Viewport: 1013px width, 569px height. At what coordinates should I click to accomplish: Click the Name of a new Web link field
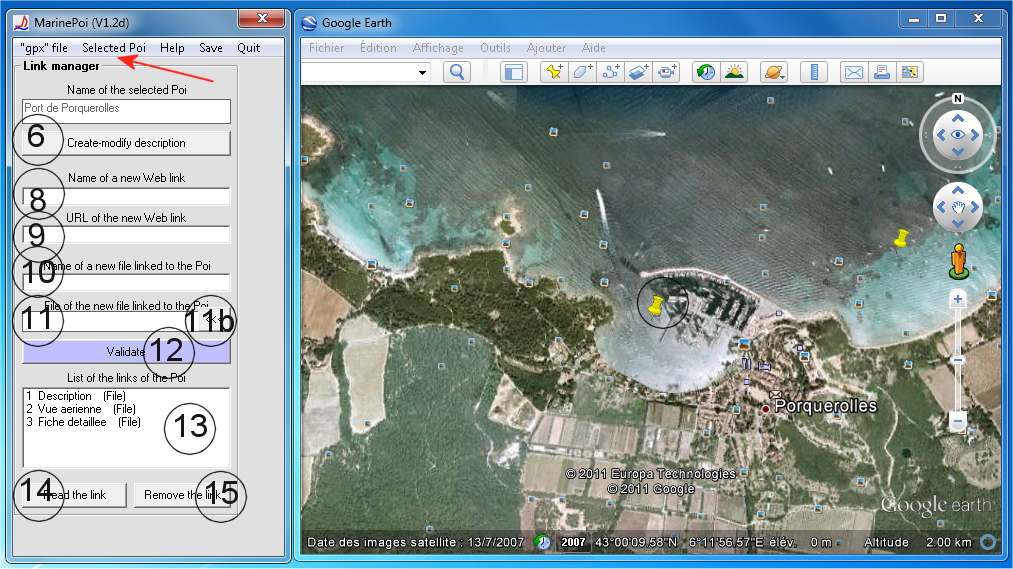point(126,197)
